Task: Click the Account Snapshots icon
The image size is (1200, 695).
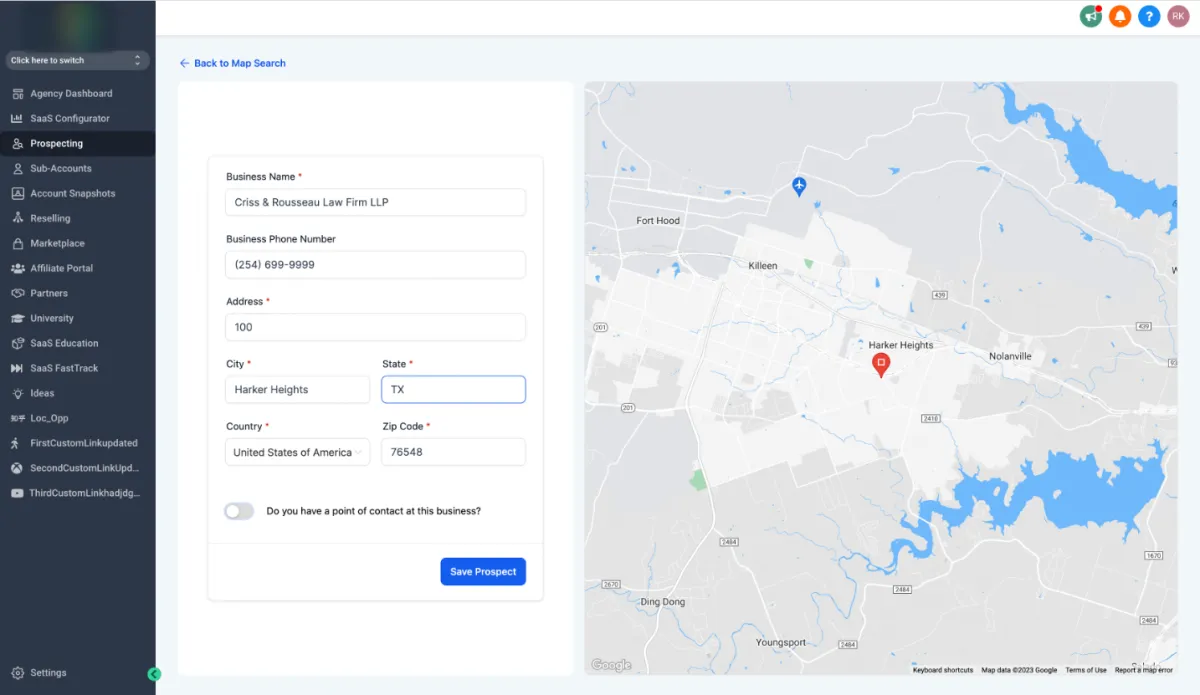Action: click(18, 193)
